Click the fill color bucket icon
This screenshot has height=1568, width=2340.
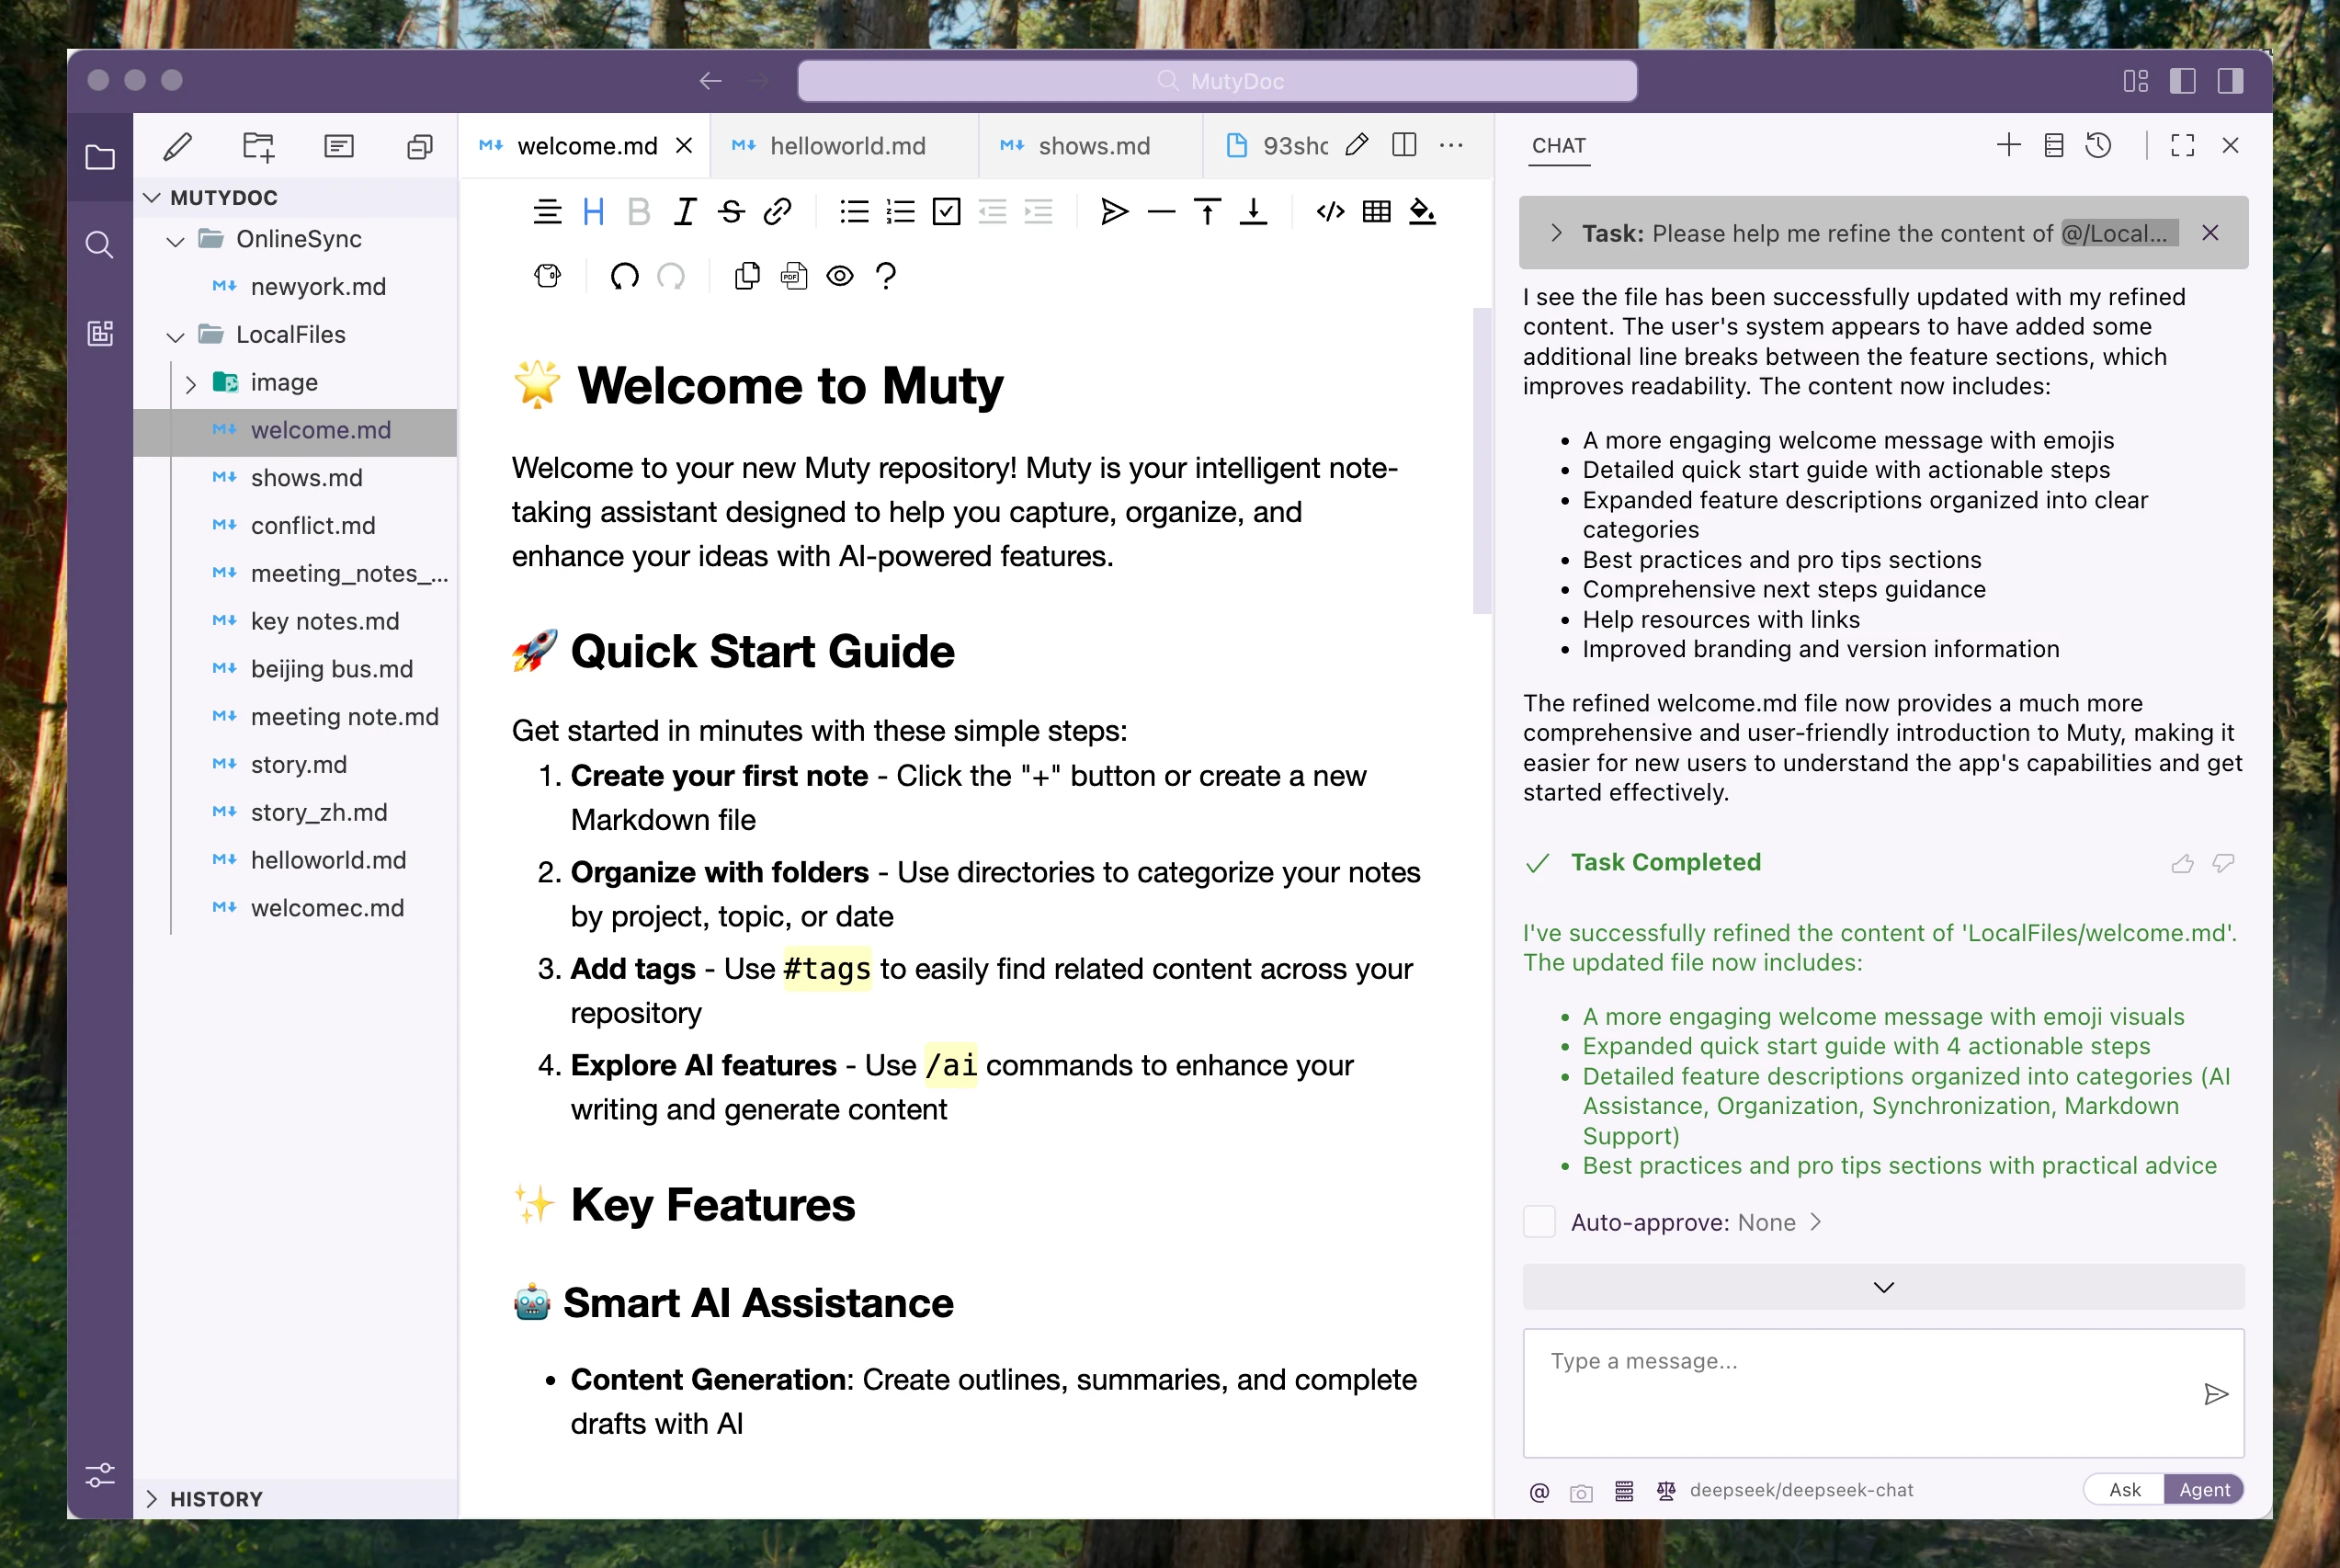click(1421, 212)
